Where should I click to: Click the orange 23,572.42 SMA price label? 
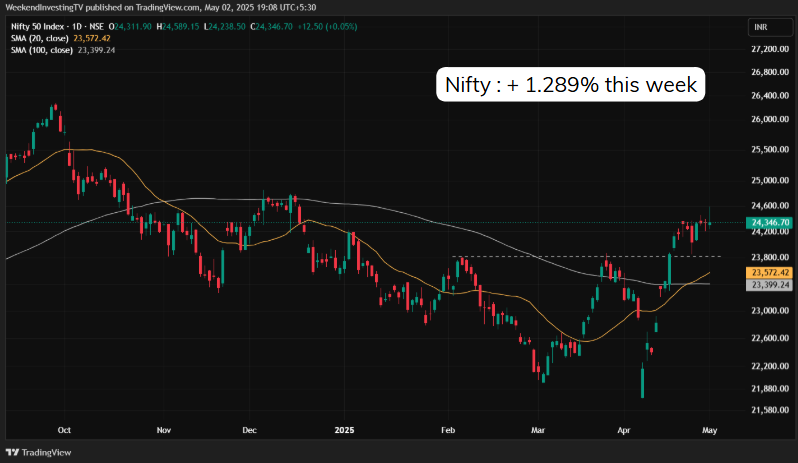point(770,272)
